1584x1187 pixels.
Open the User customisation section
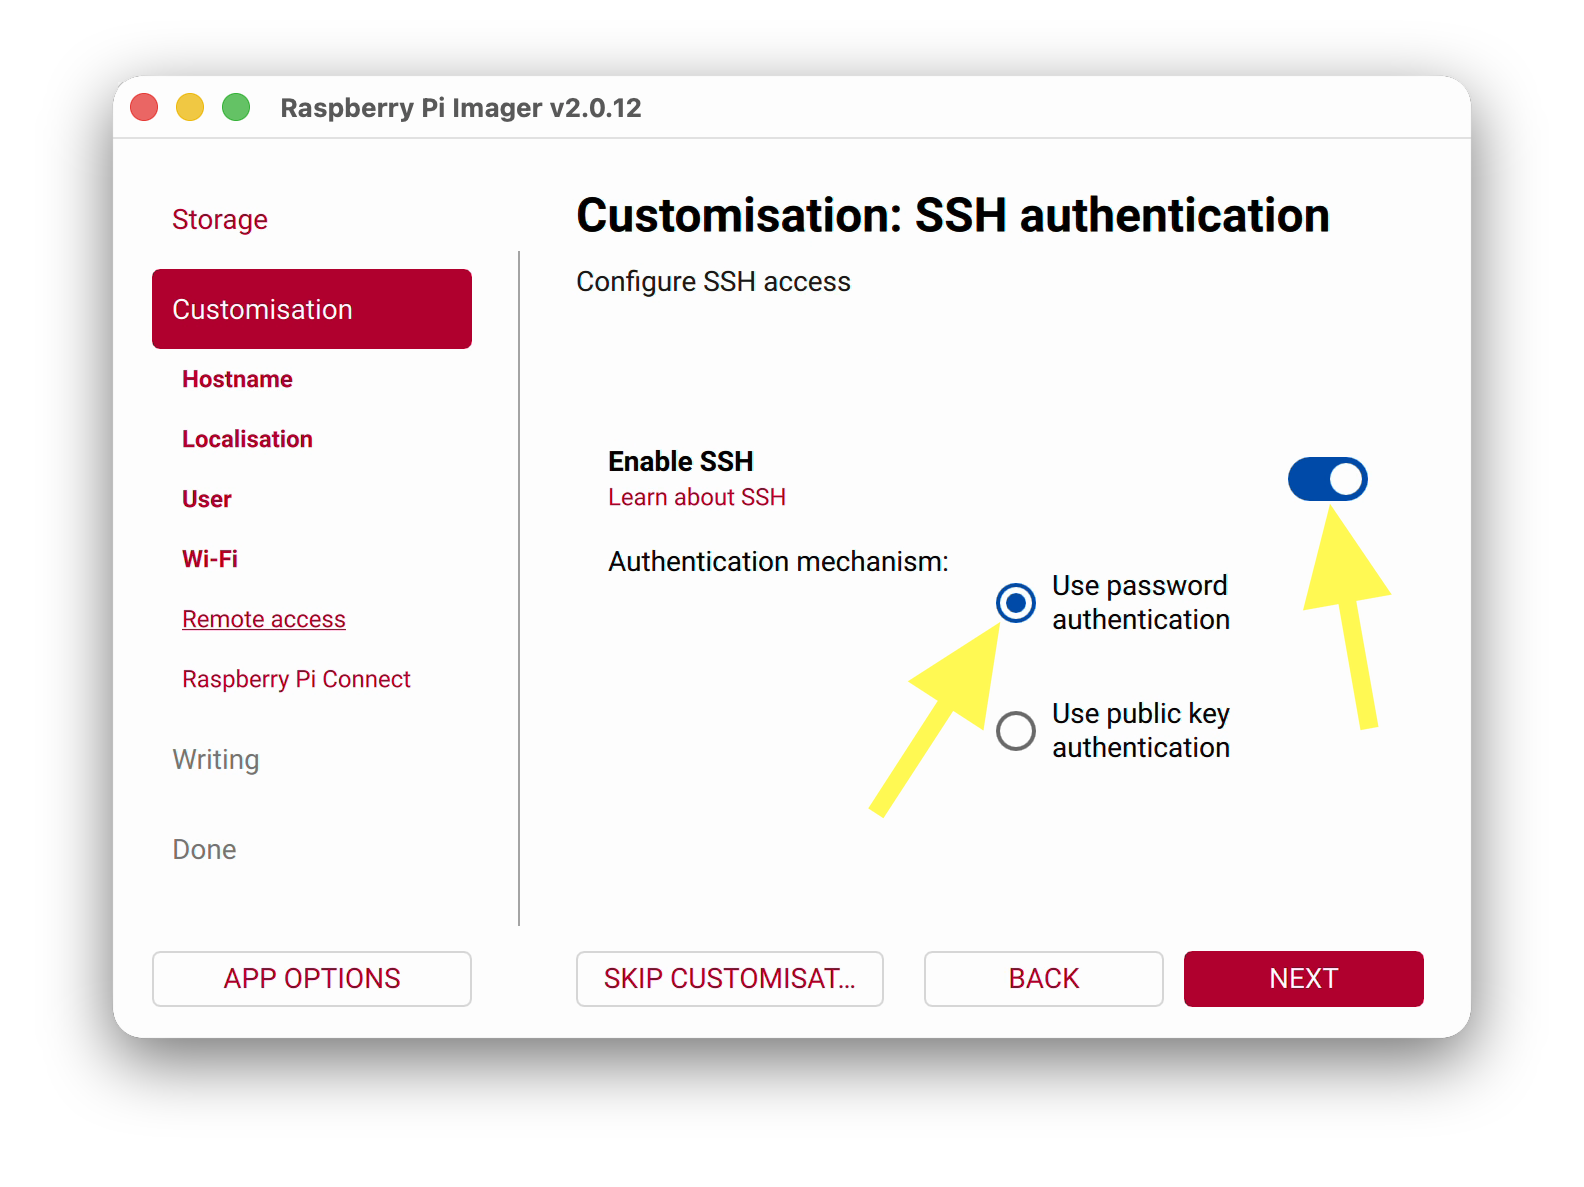pyautogui.click(x=207, y=499)
